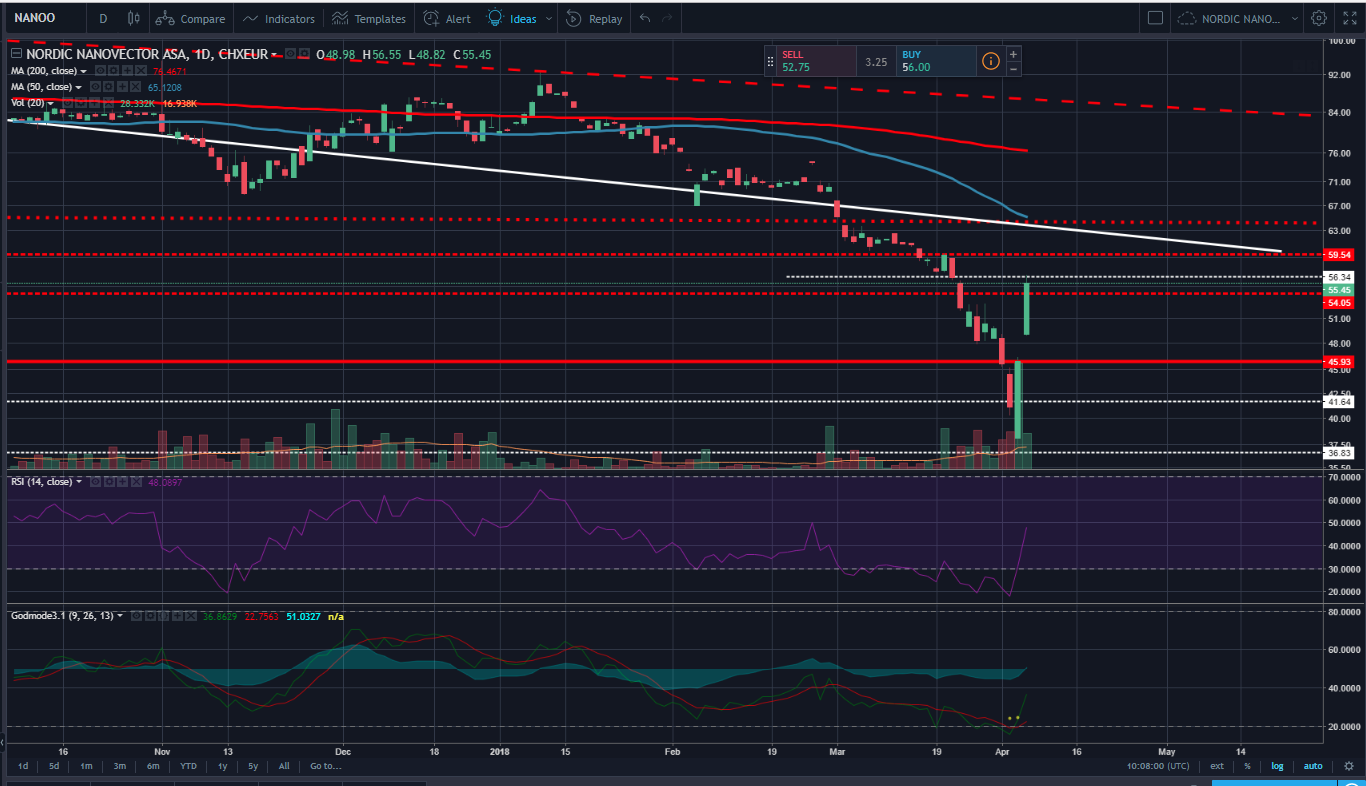Remove the MA 50 indicator
This screenshot has width=1366, height=786.
point(136,87)
